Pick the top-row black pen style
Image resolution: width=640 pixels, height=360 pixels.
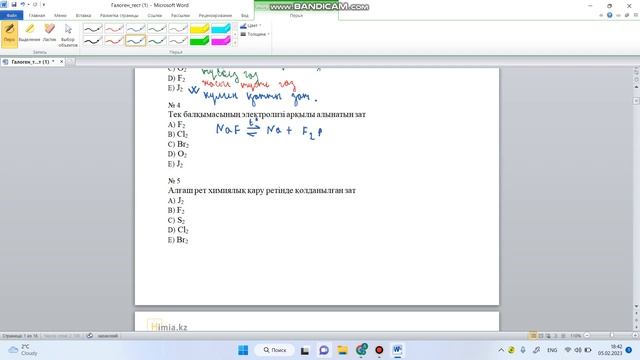pos(93,28)
